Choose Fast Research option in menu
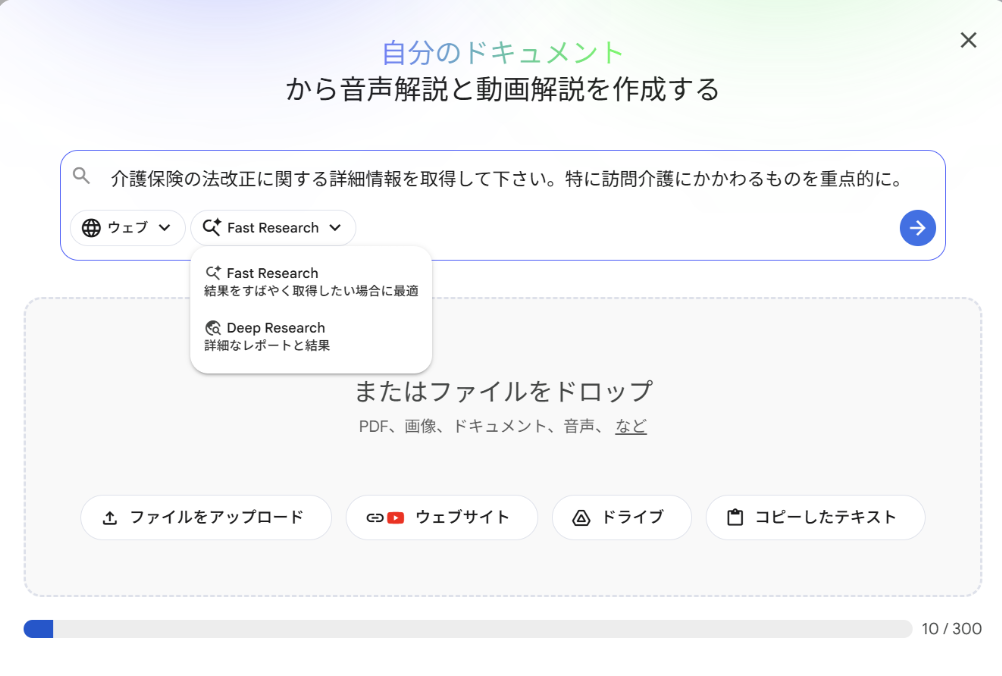The image size is (1002, 676). coord(311,282)
